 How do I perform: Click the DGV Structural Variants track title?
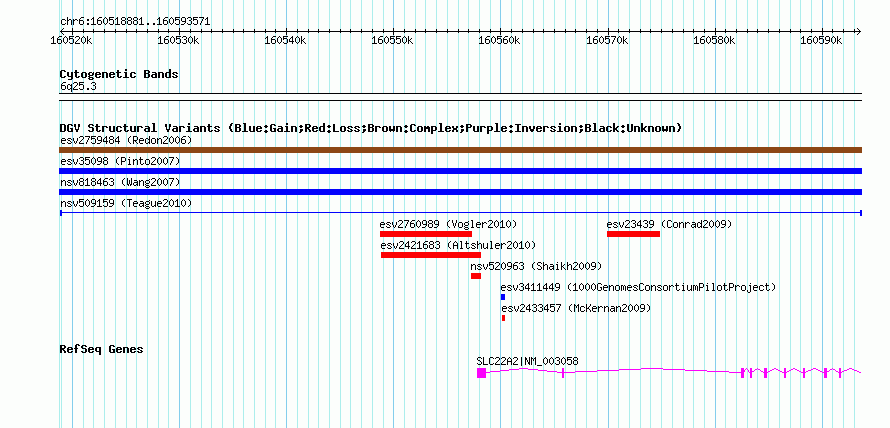coord(371,128)
